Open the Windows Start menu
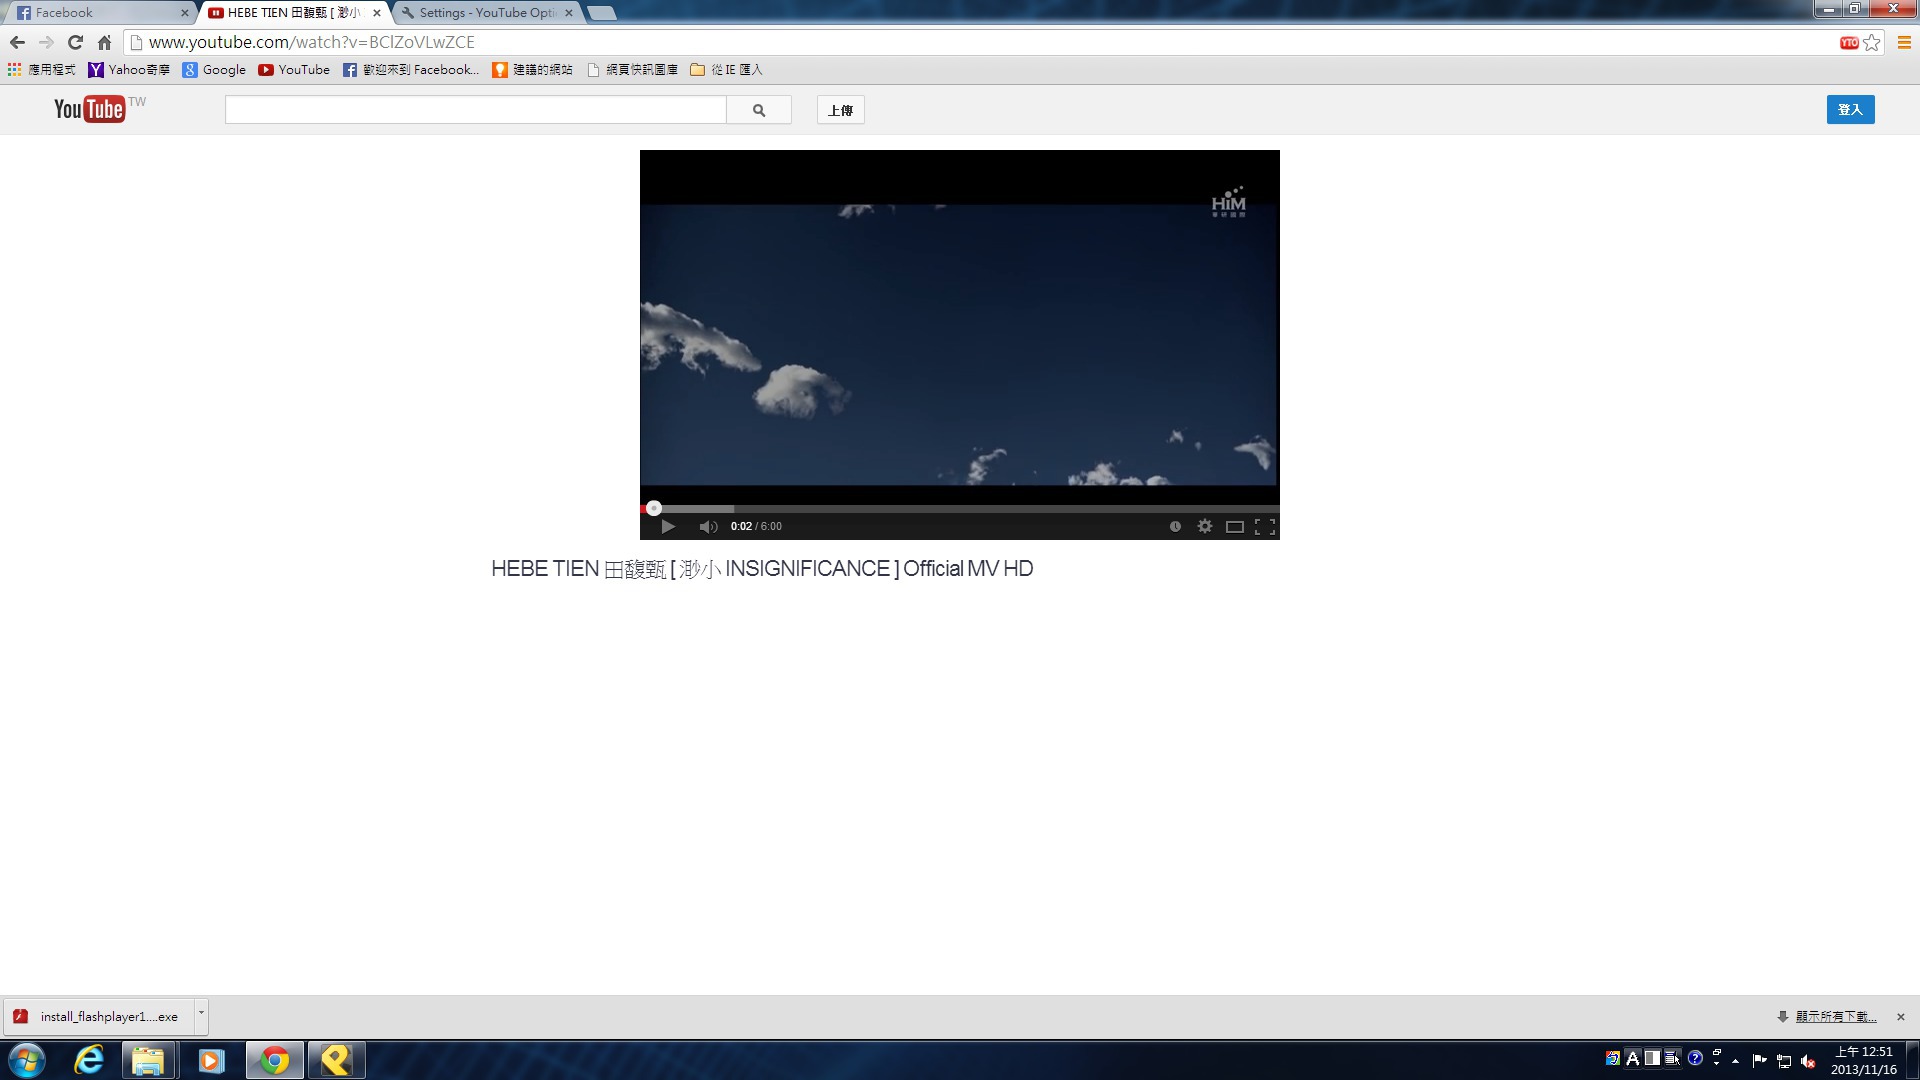 27,1060
